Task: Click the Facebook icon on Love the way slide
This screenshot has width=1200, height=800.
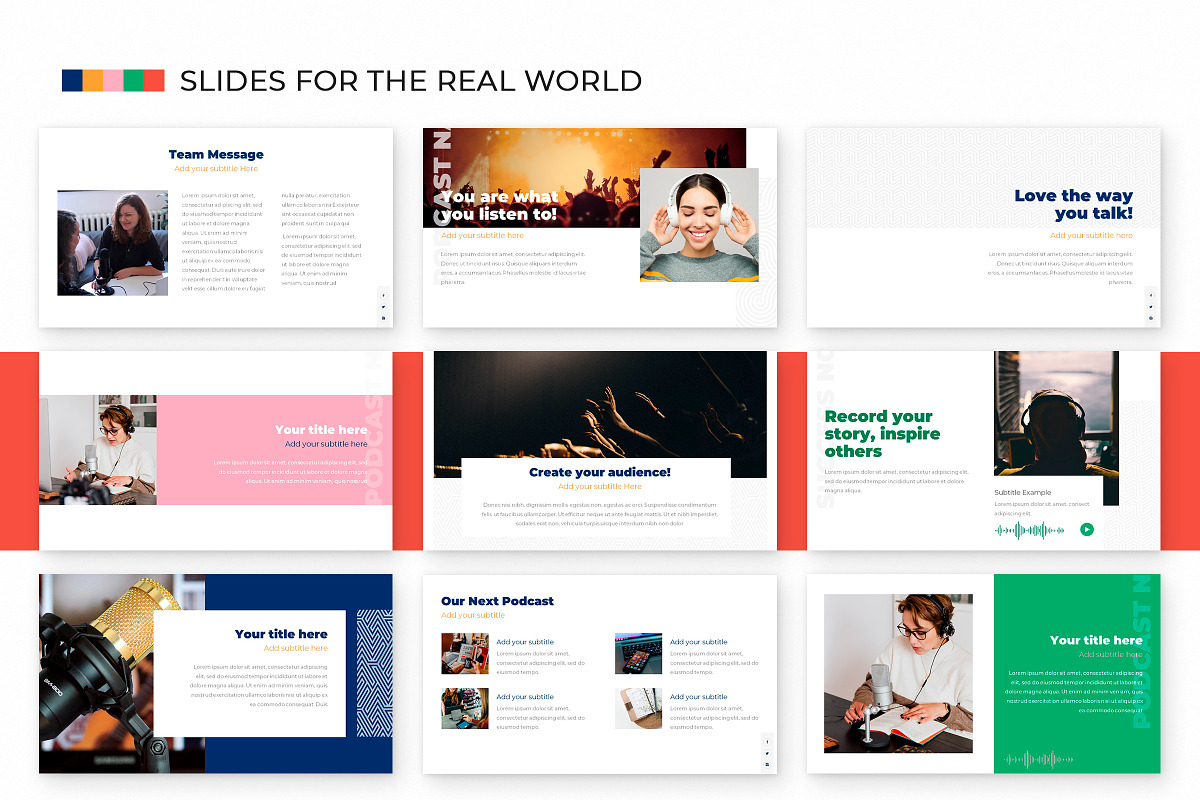Action: [x=1151, y=295]
